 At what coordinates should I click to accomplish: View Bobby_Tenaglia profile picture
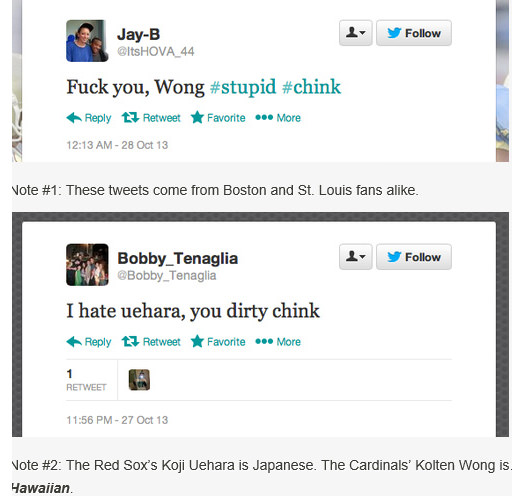(x=87, y=265)
